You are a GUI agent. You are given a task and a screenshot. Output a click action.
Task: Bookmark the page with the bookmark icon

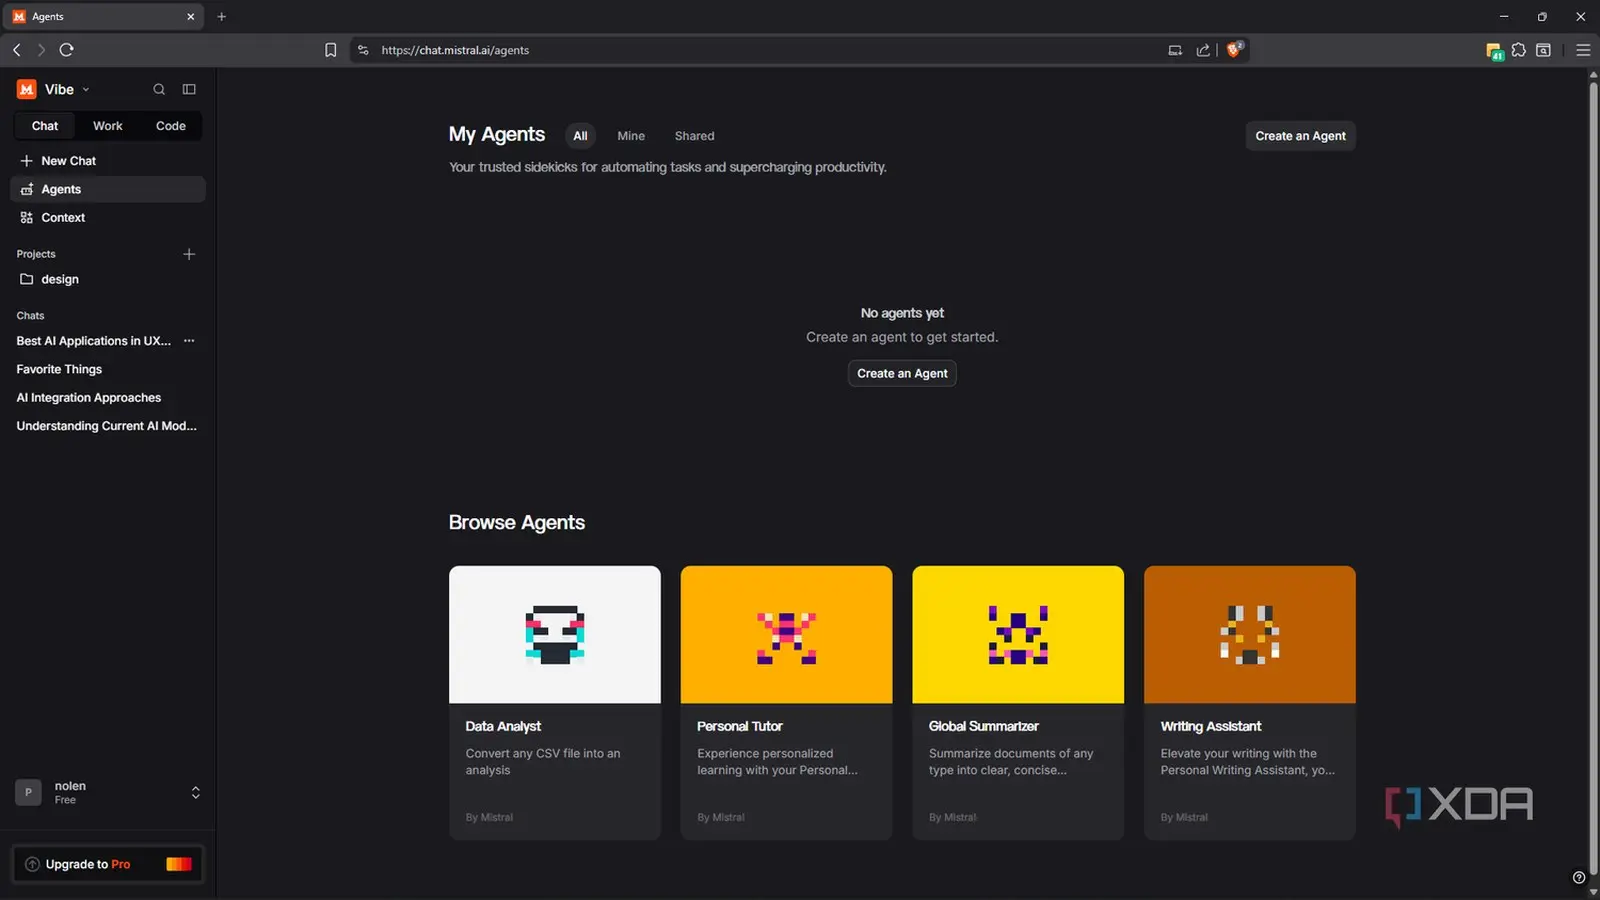[331, 50]
